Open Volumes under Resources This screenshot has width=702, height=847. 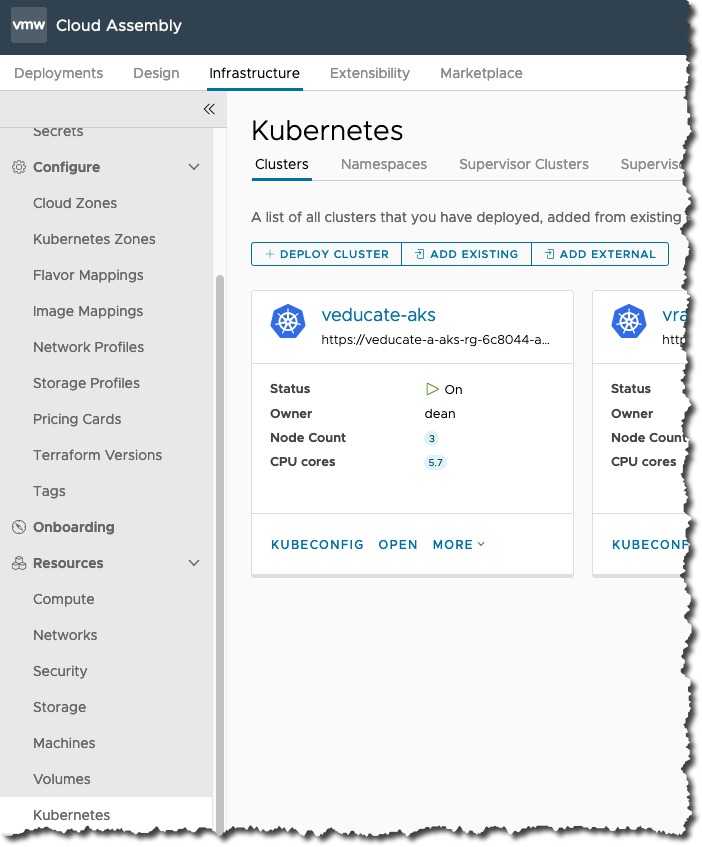point(62,779)
